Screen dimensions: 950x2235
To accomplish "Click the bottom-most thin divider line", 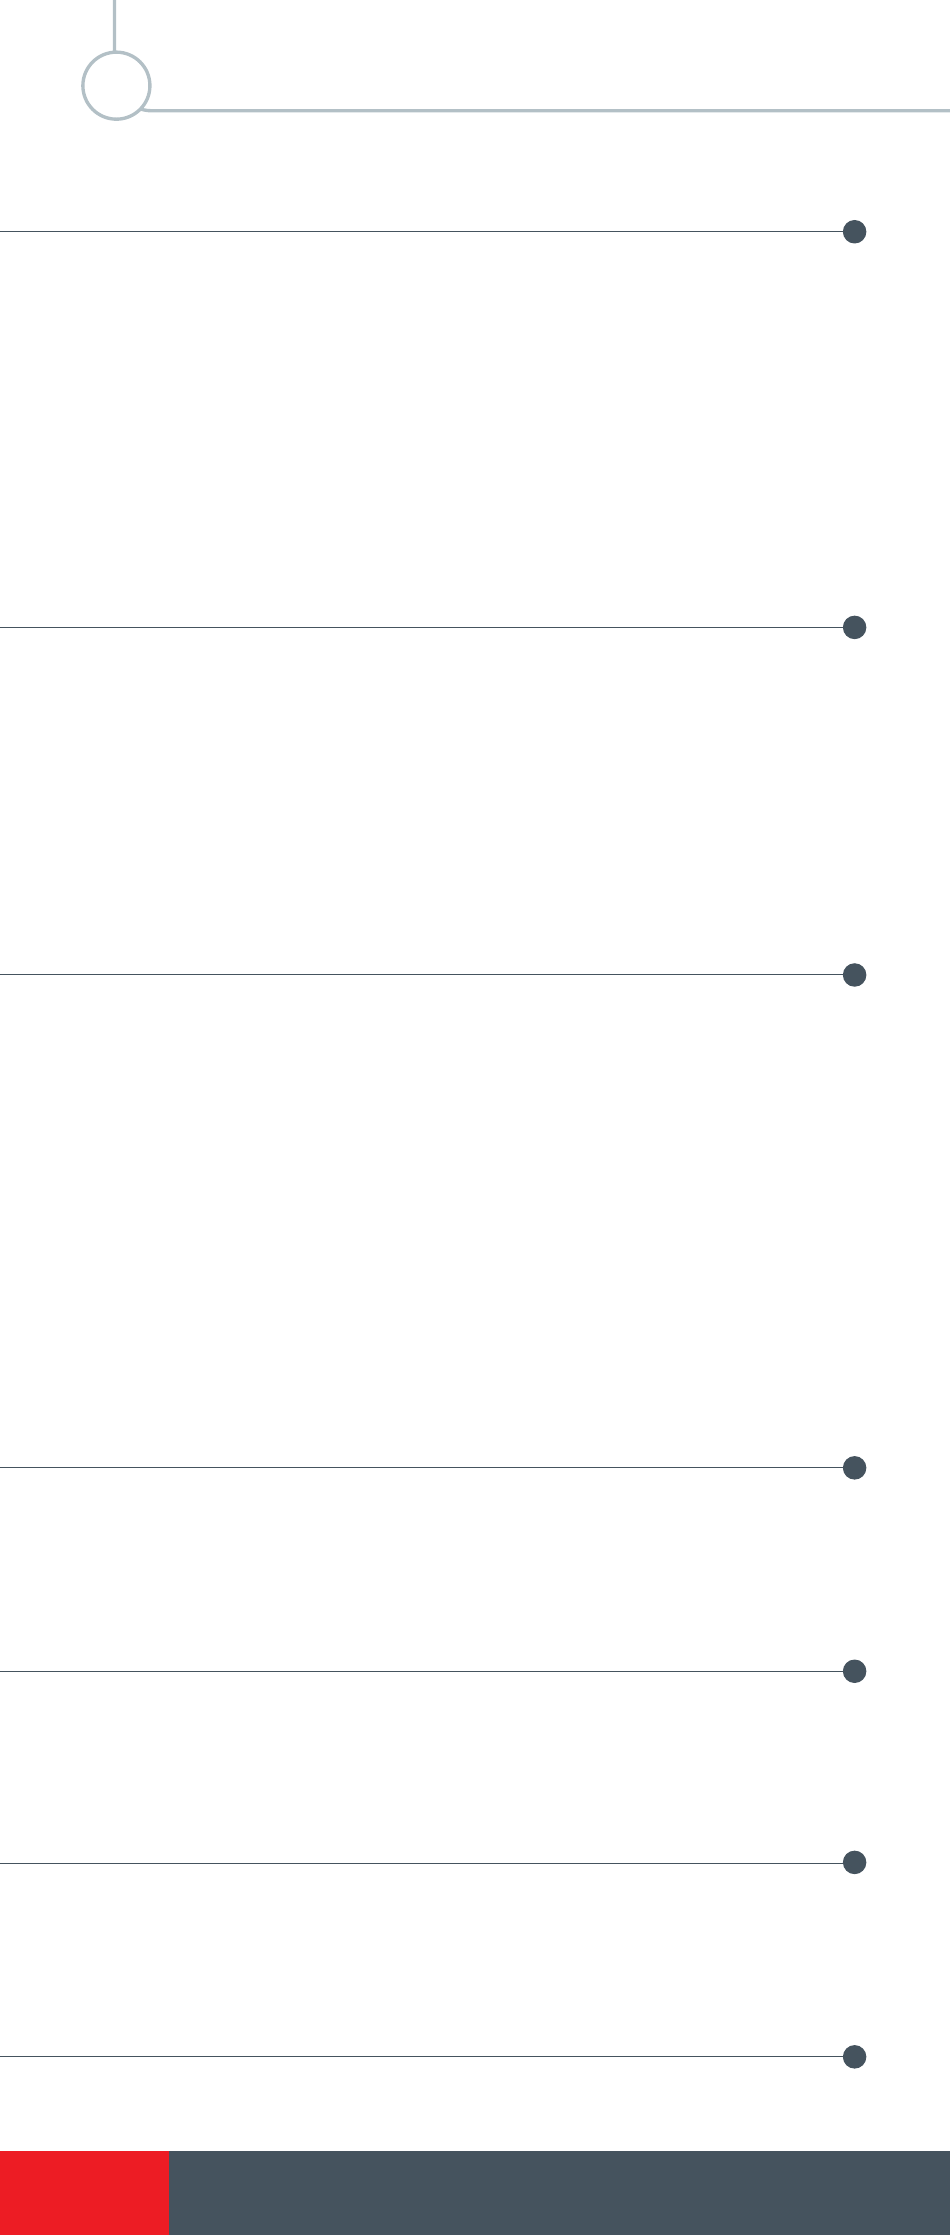I will 421,2056.
